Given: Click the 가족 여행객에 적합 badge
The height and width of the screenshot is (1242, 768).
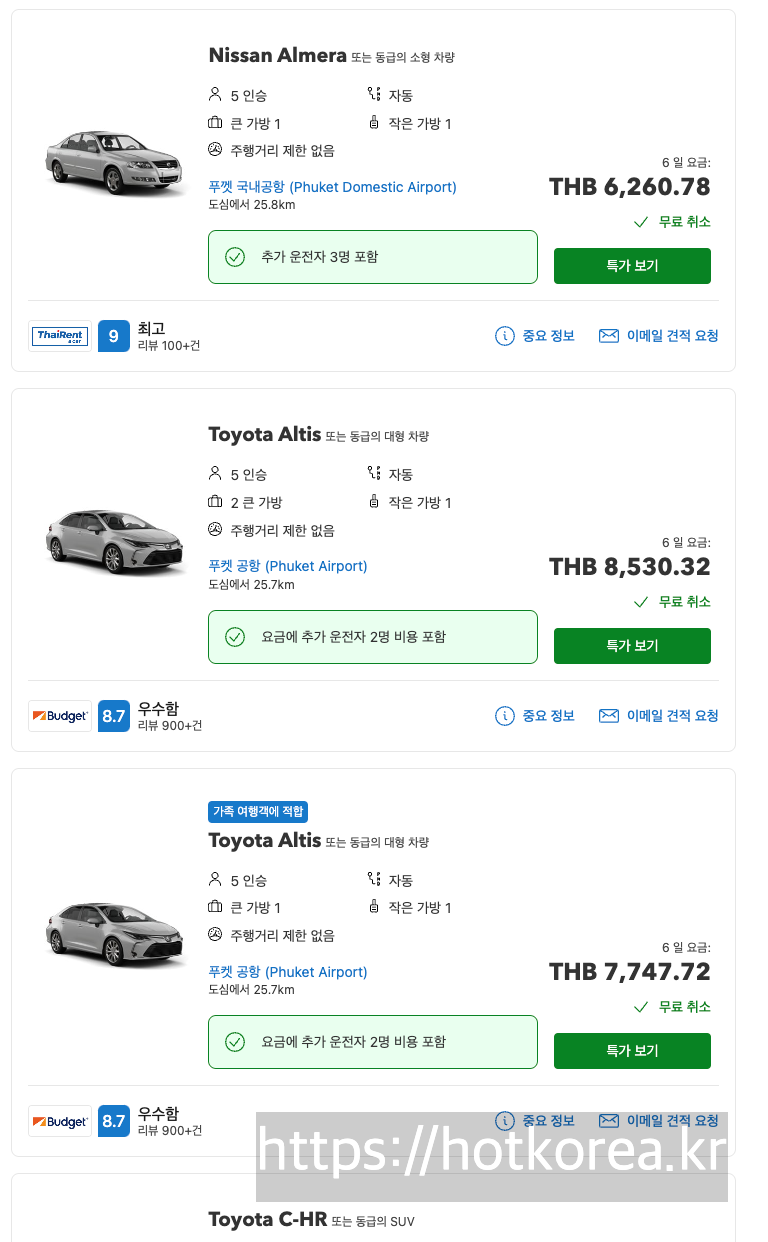Looking at the screenshot, I should (258, 811).
